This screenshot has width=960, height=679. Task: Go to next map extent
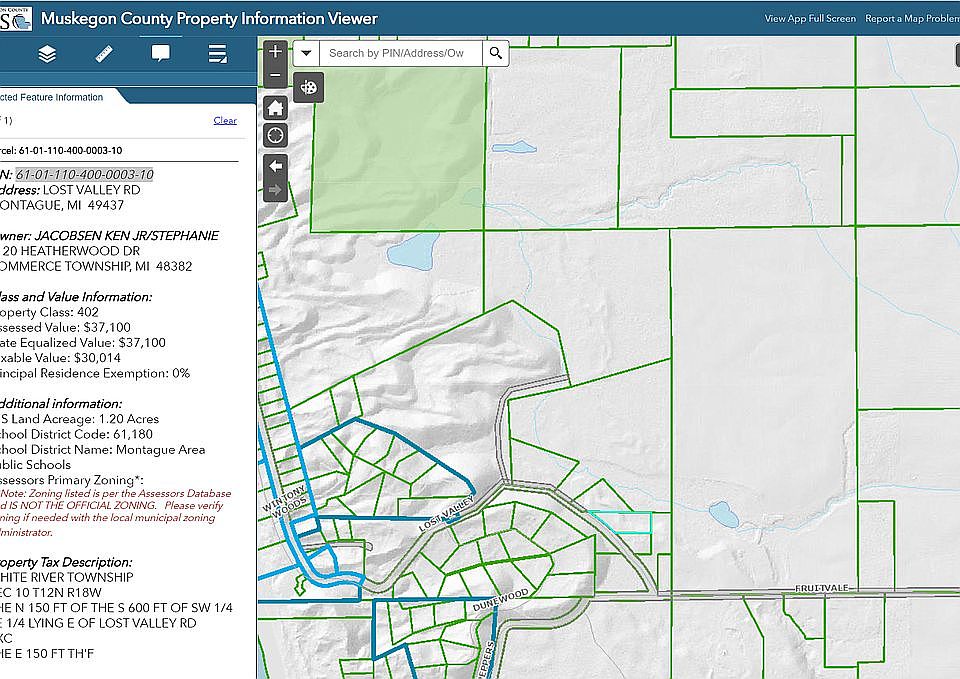click(x=275, y=190)
